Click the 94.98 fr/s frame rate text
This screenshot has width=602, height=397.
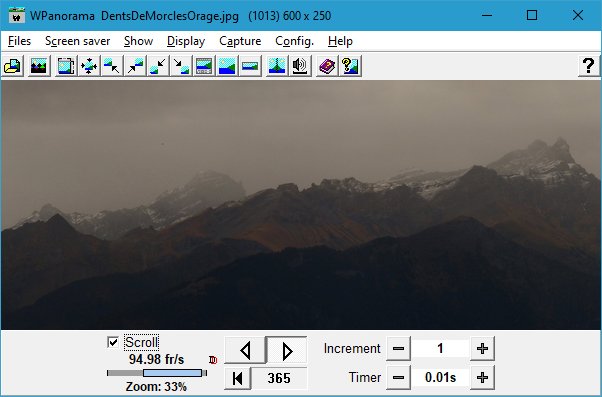pos(156,359)
